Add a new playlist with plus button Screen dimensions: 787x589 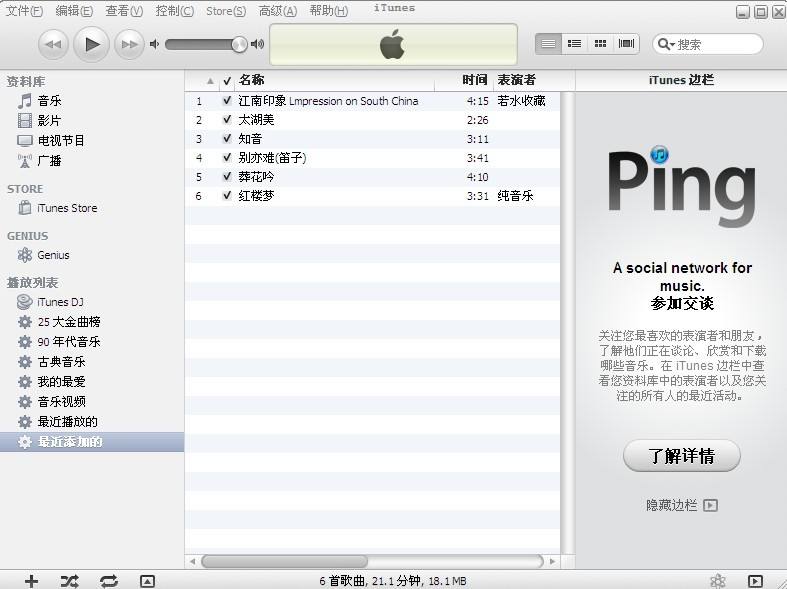point(31,581)
